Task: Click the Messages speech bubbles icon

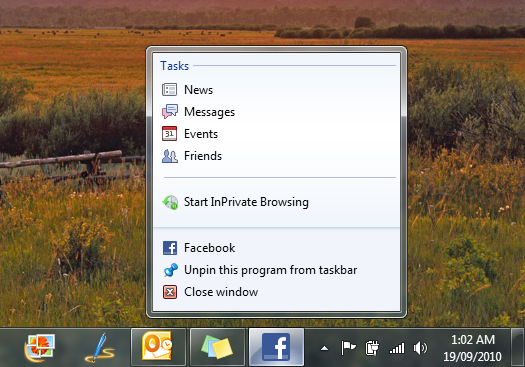Action: [170, 112]
